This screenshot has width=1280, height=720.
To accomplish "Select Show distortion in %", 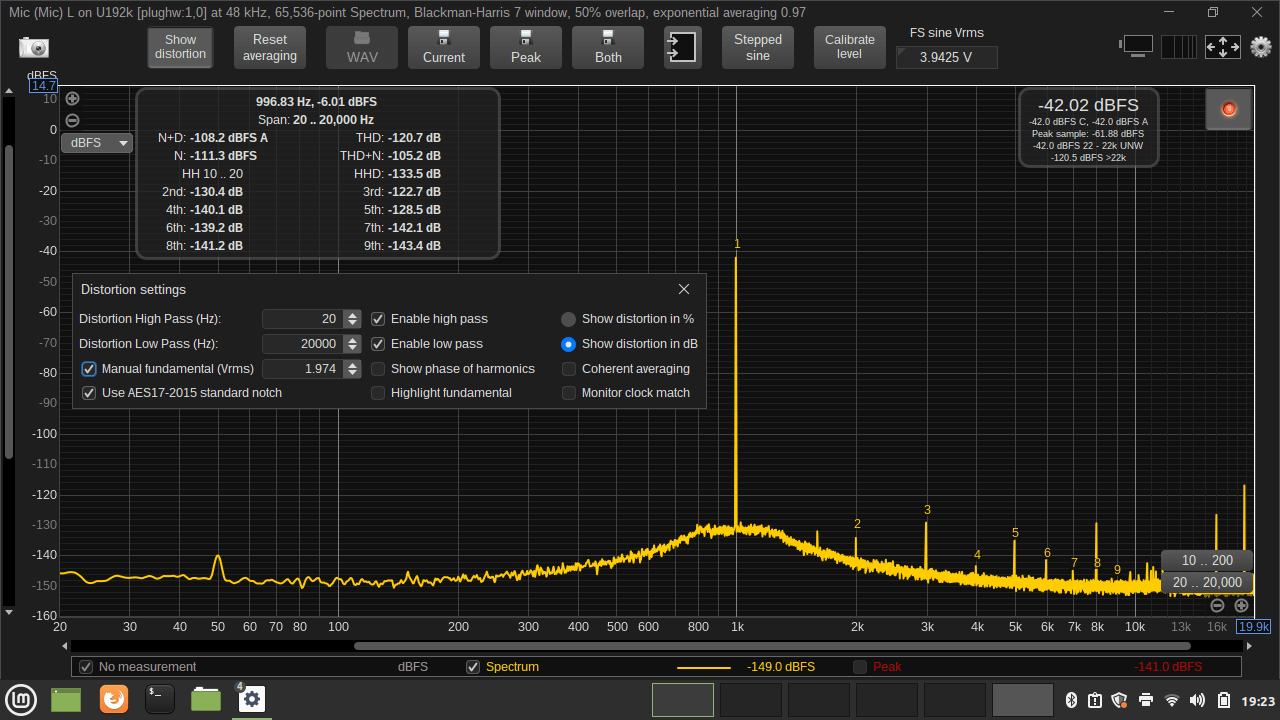I will [568, 319].
